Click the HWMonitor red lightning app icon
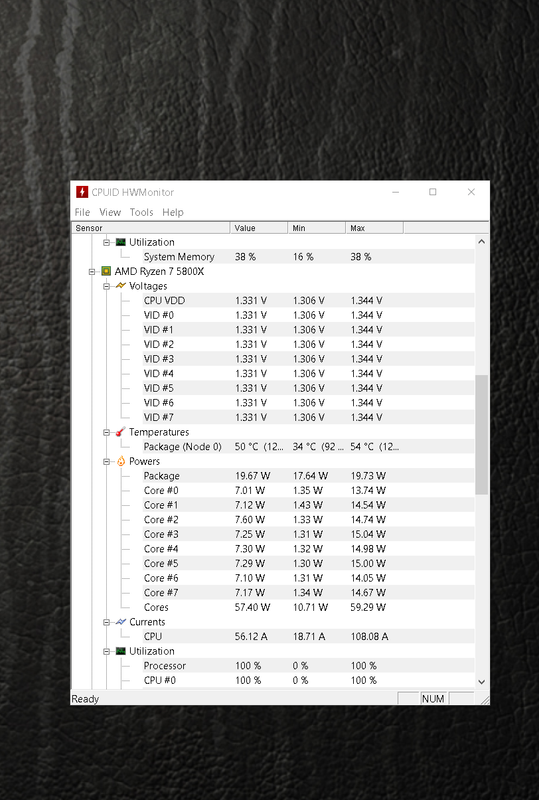Screen dimensions: 539x800 (x=82, y=192)
